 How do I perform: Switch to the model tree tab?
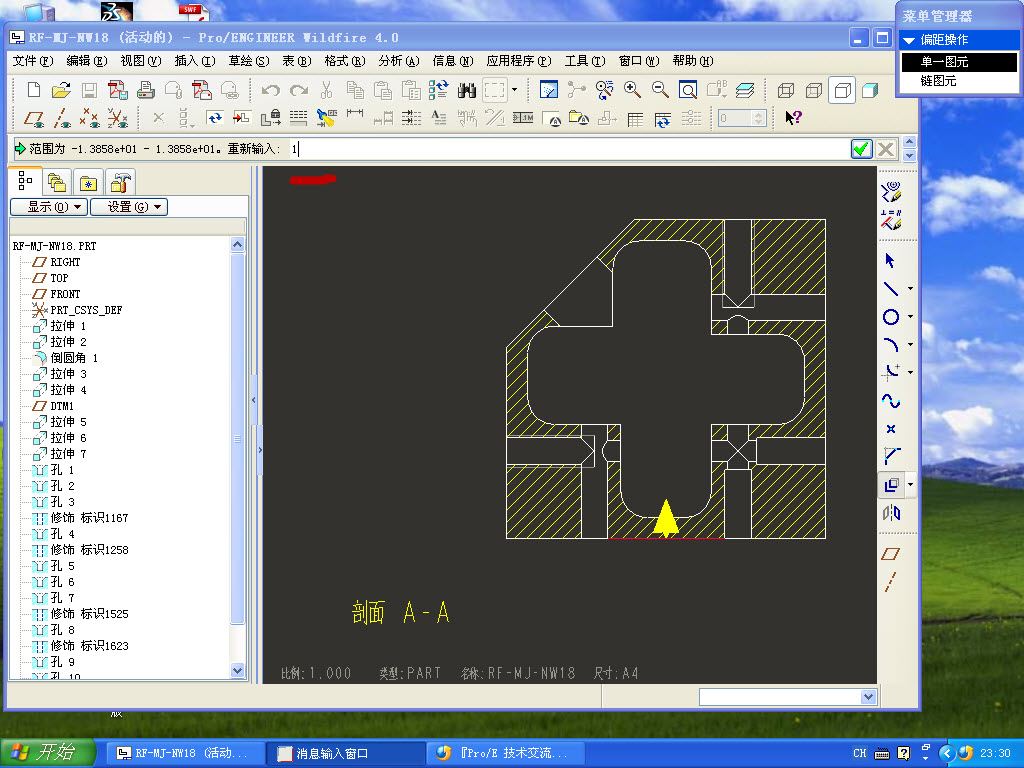[25, 181]
